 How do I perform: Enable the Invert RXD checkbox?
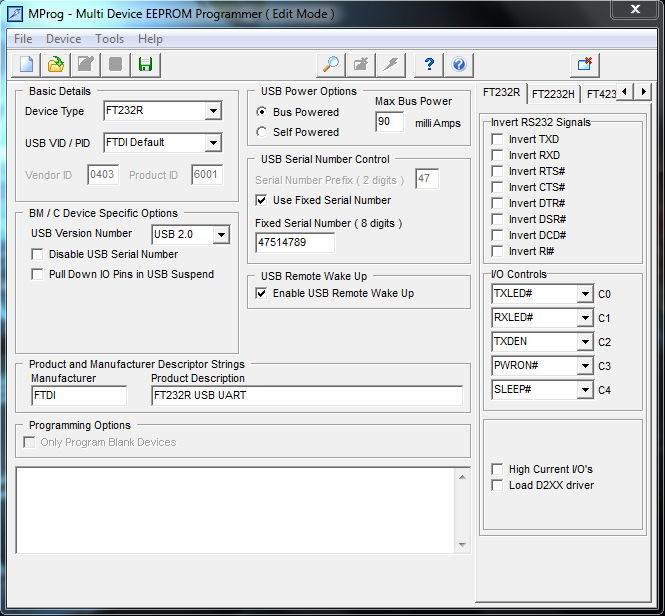(497, 155)
